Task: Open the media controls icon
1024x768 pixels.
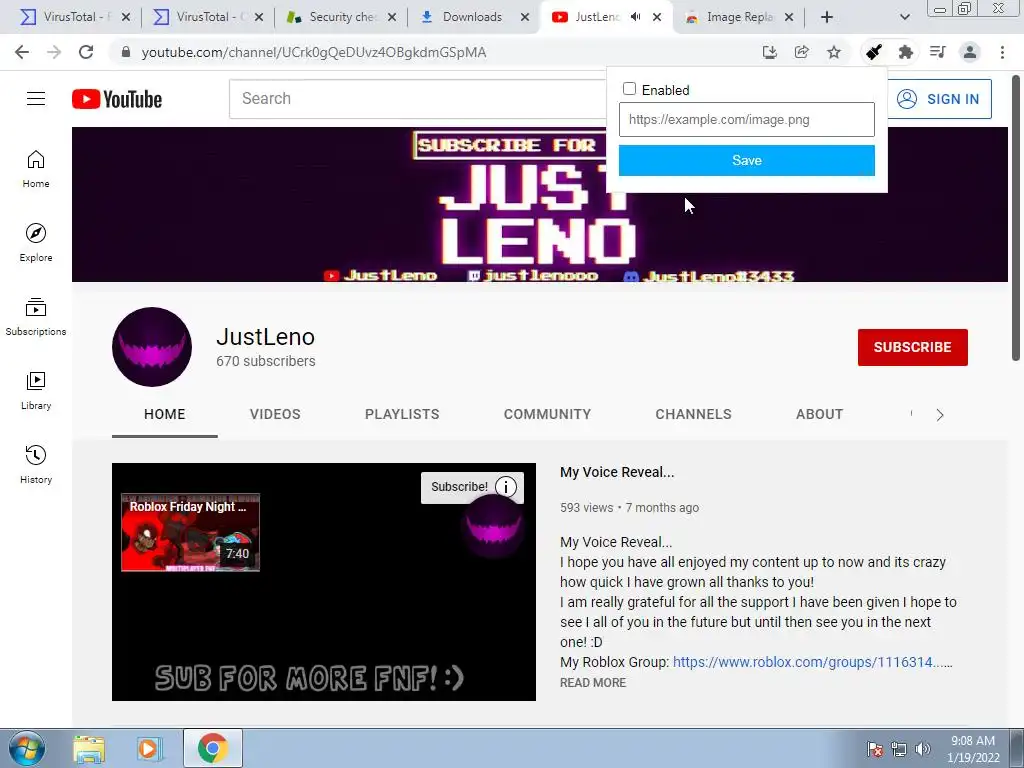Action: pyautogui.click(x=938, y=52)
